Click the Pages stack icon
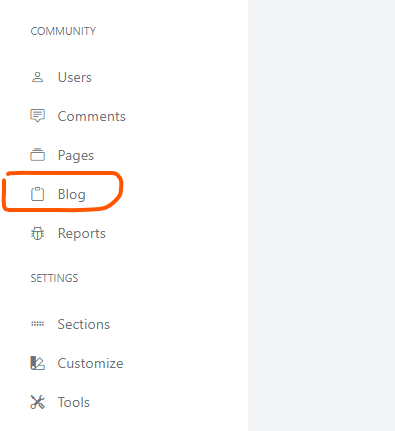 (x=37, y=155)
